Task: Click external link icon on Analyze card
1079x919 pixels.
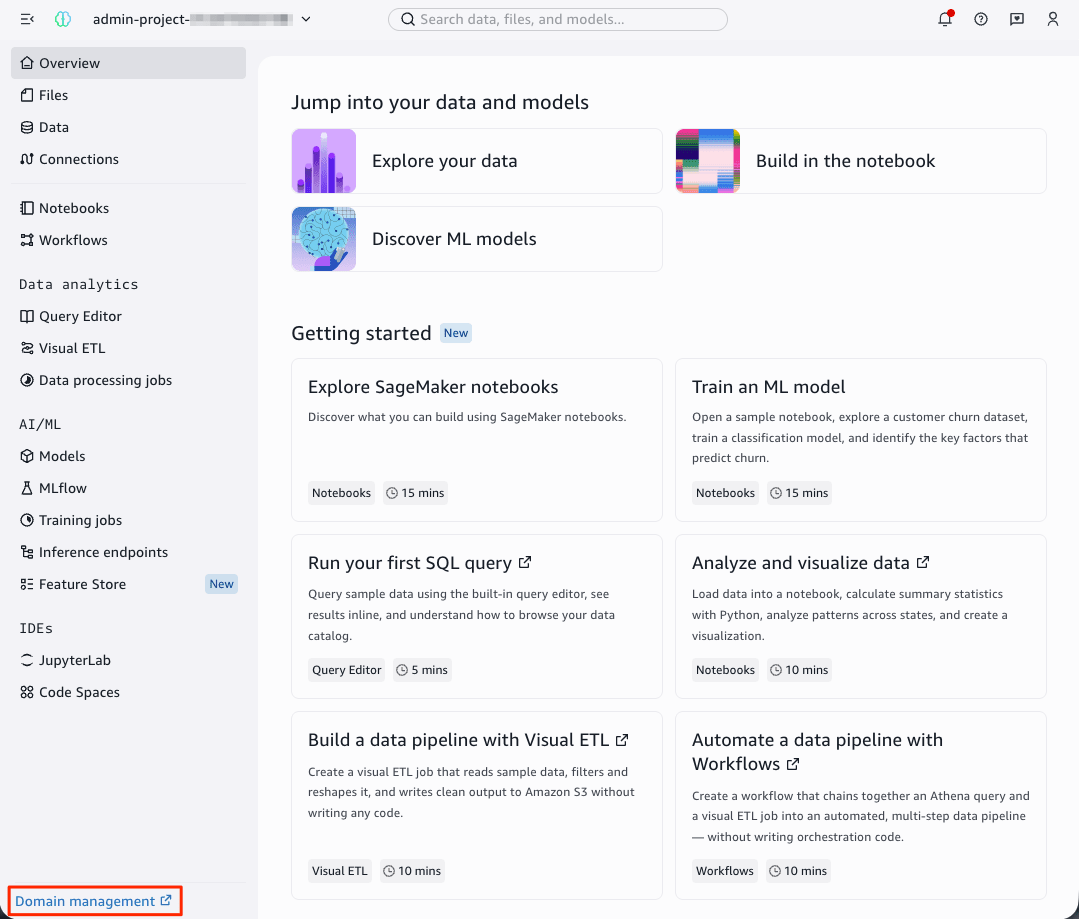Action: [x=923, y=562]
